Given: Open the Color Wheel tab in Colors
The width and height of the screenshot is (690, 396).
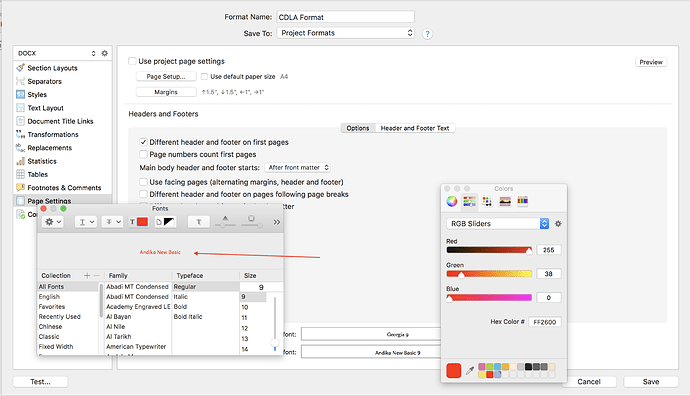Looking at the screenshot, I should pyautogui.click(x=451, y=202).
